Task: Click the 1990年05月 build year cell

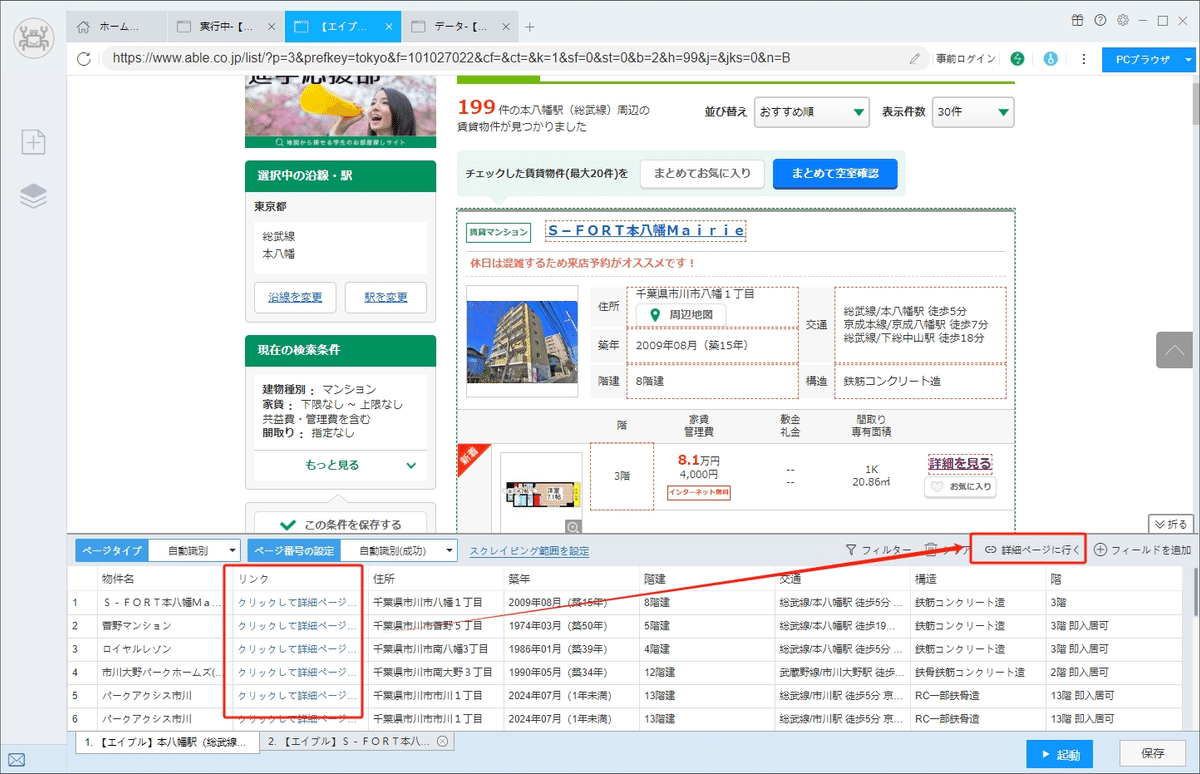Action: pyautogui.click(x=571, y=672)
